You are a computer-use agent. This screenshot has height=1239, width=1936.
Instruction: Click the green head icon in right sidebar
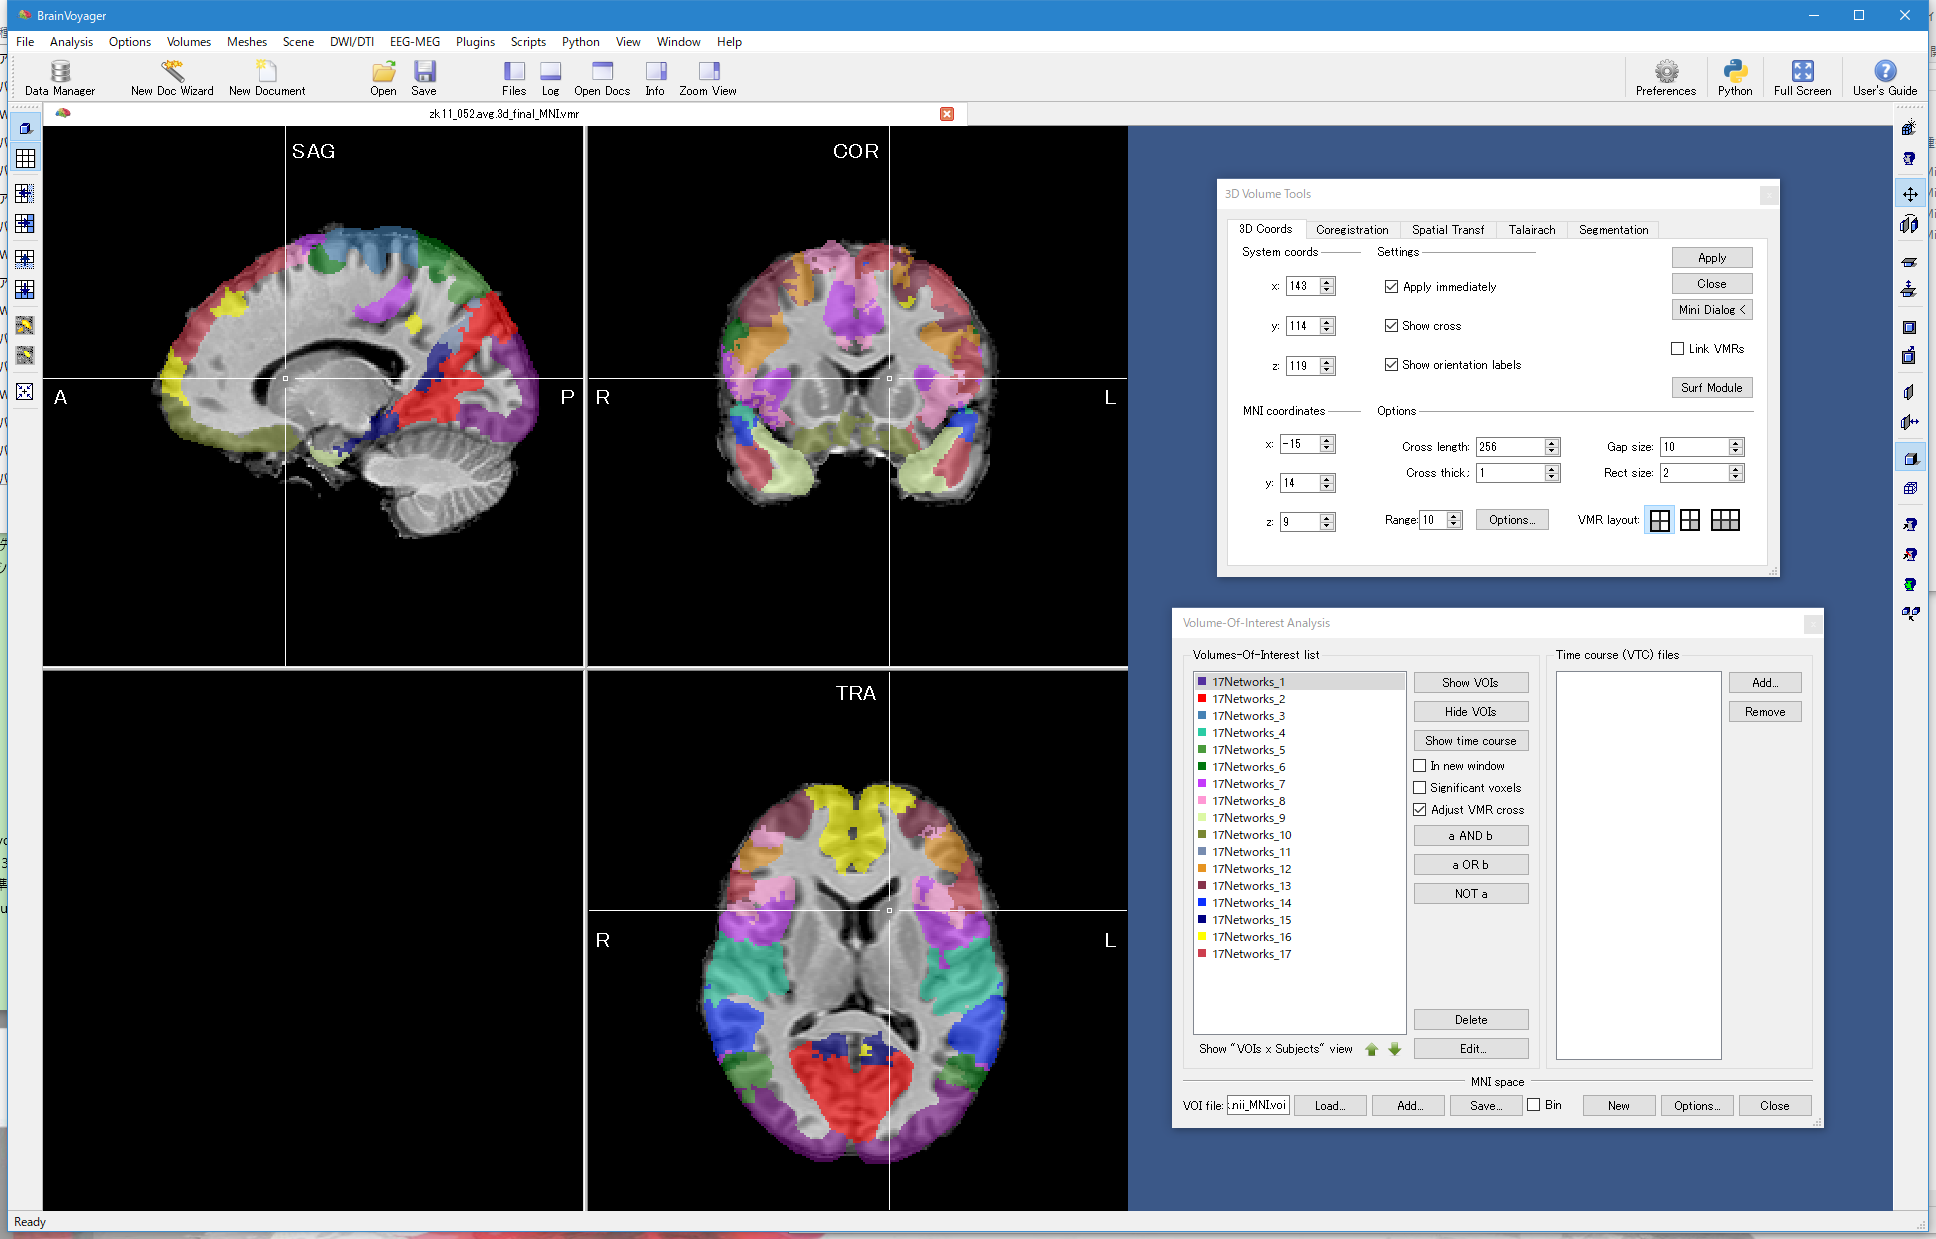pos(1910,585)
